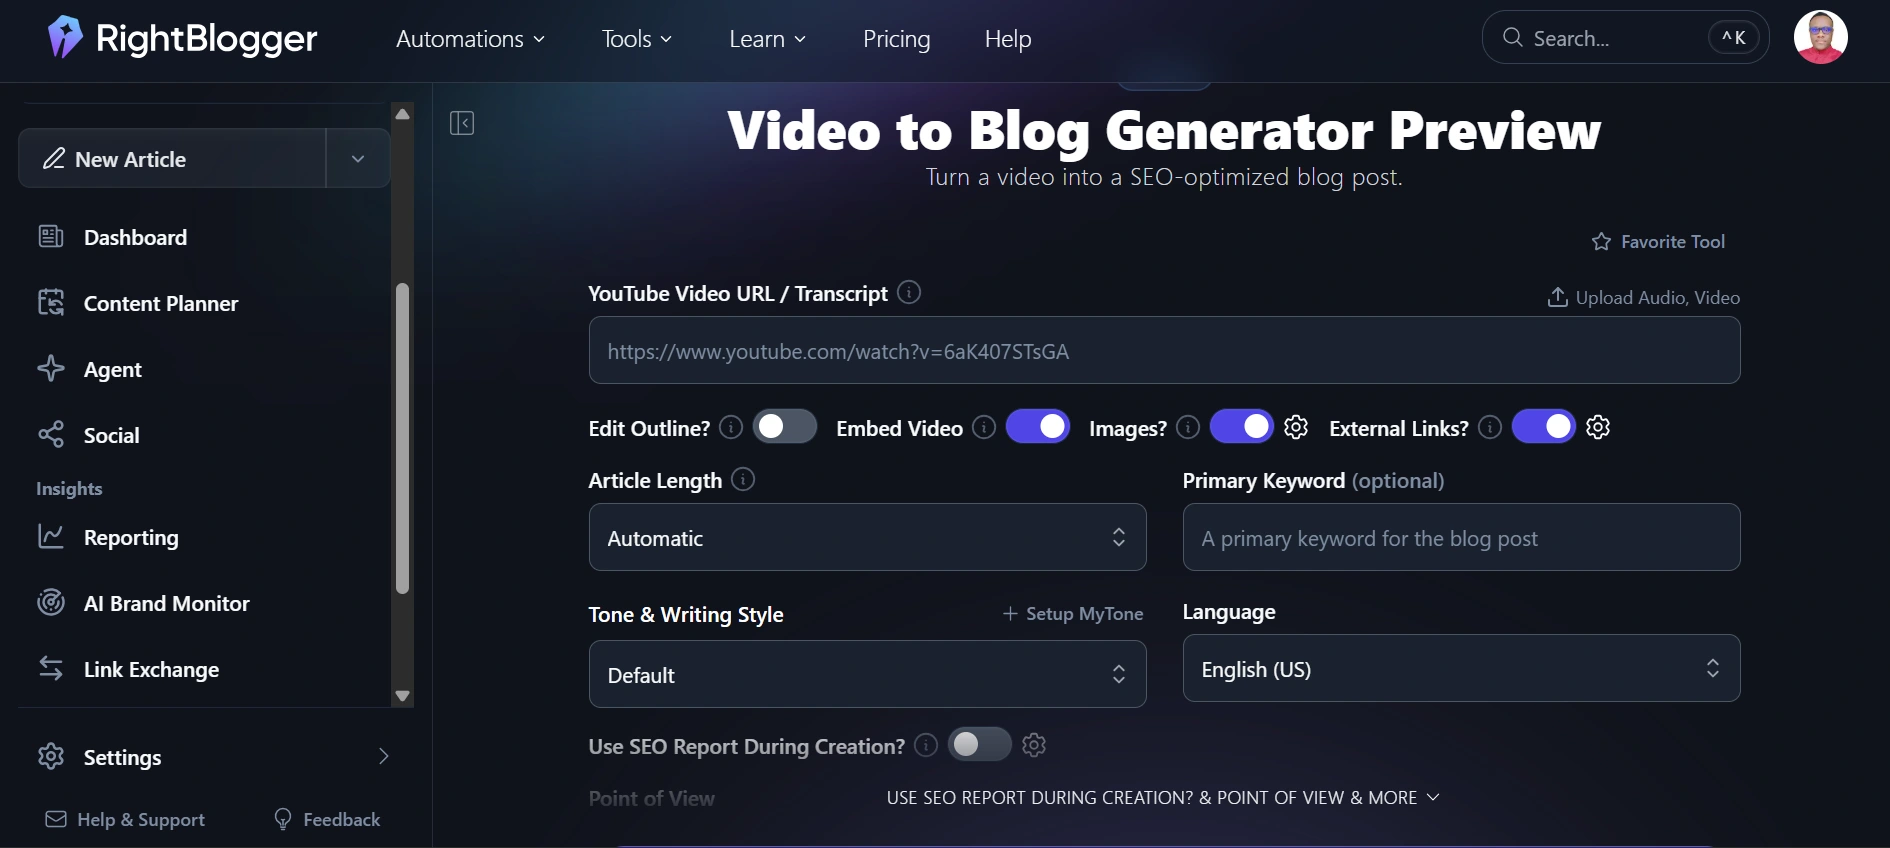Expand the Automations menu
This screenshot has width=1890, height=848.
tap(471, 39)
